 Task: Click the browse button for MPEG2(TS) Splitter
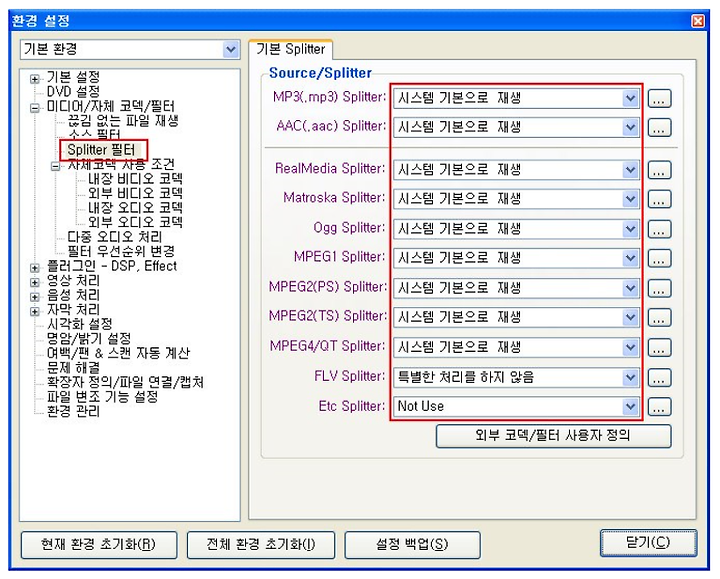(659, 317)
